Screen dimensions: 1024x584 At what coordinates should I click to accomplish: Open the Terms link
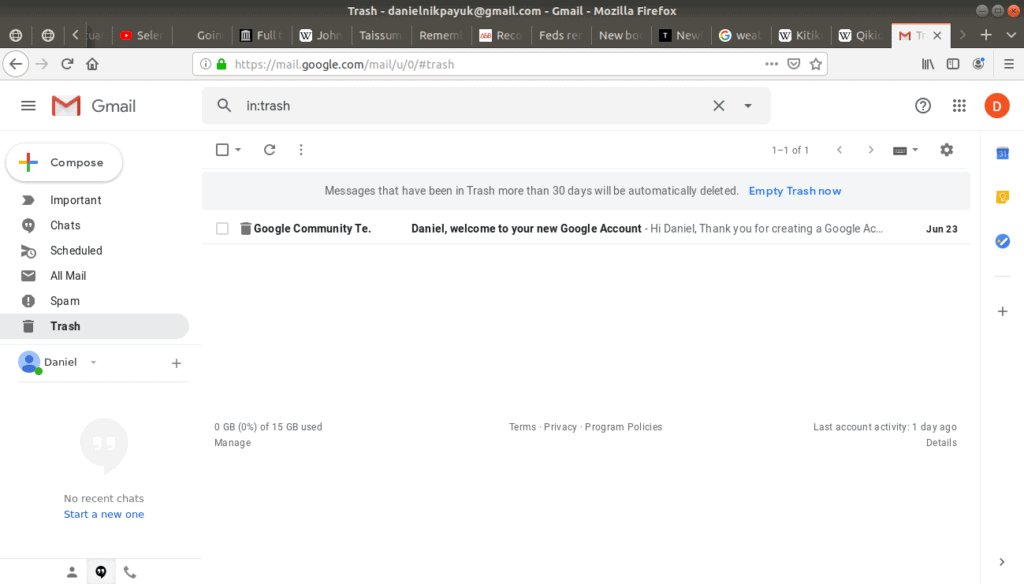pos(522,427)
